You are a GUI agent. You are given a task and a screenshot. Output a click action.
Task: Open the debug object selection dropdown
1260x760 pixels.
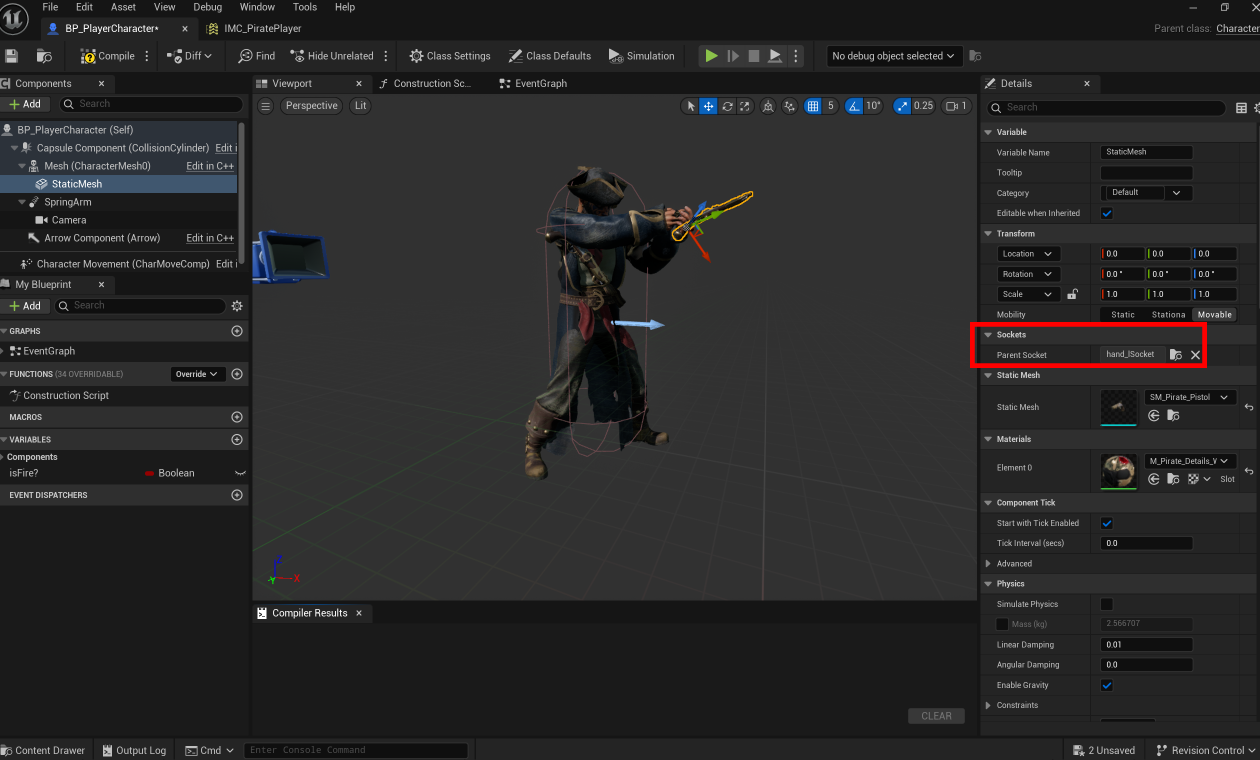click(895, 56)
